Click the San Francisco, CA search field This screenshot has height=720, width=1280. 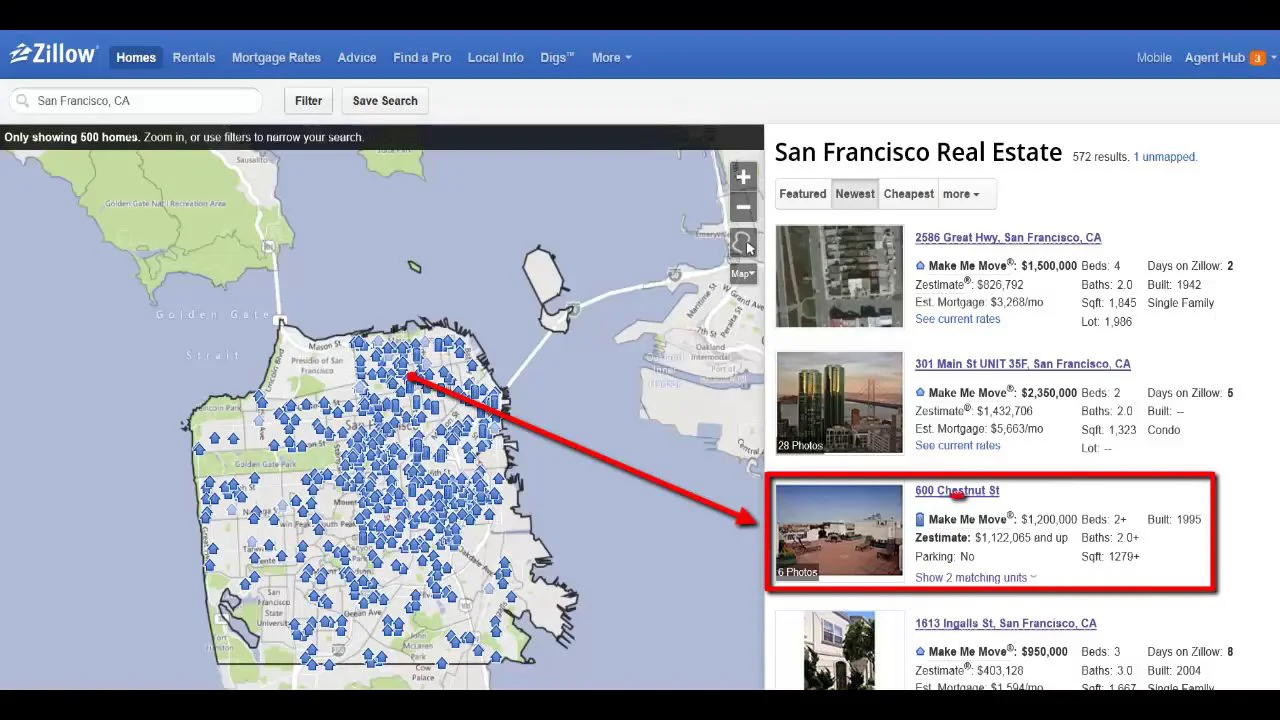pyautogui.click(x=137, y=101)
